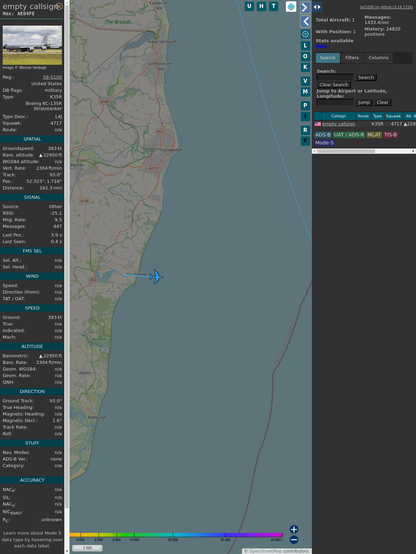Click the I map button
This screenshot has height=554, width=416.
click(305, 116)
